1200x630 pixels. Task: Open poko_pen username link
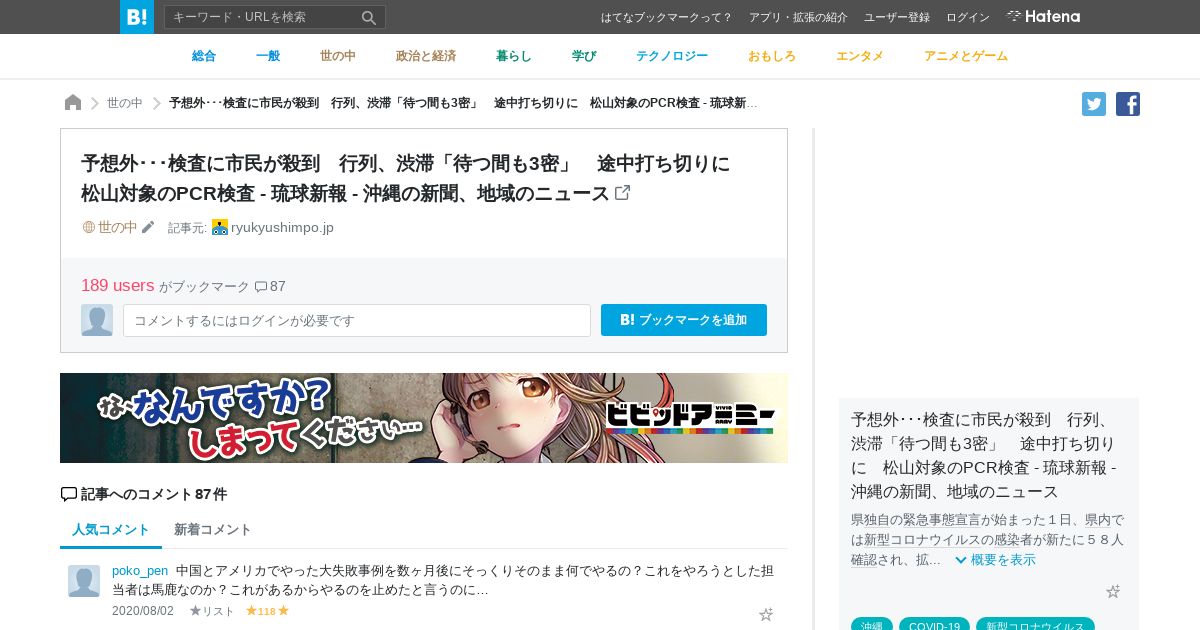coord(140,571)
